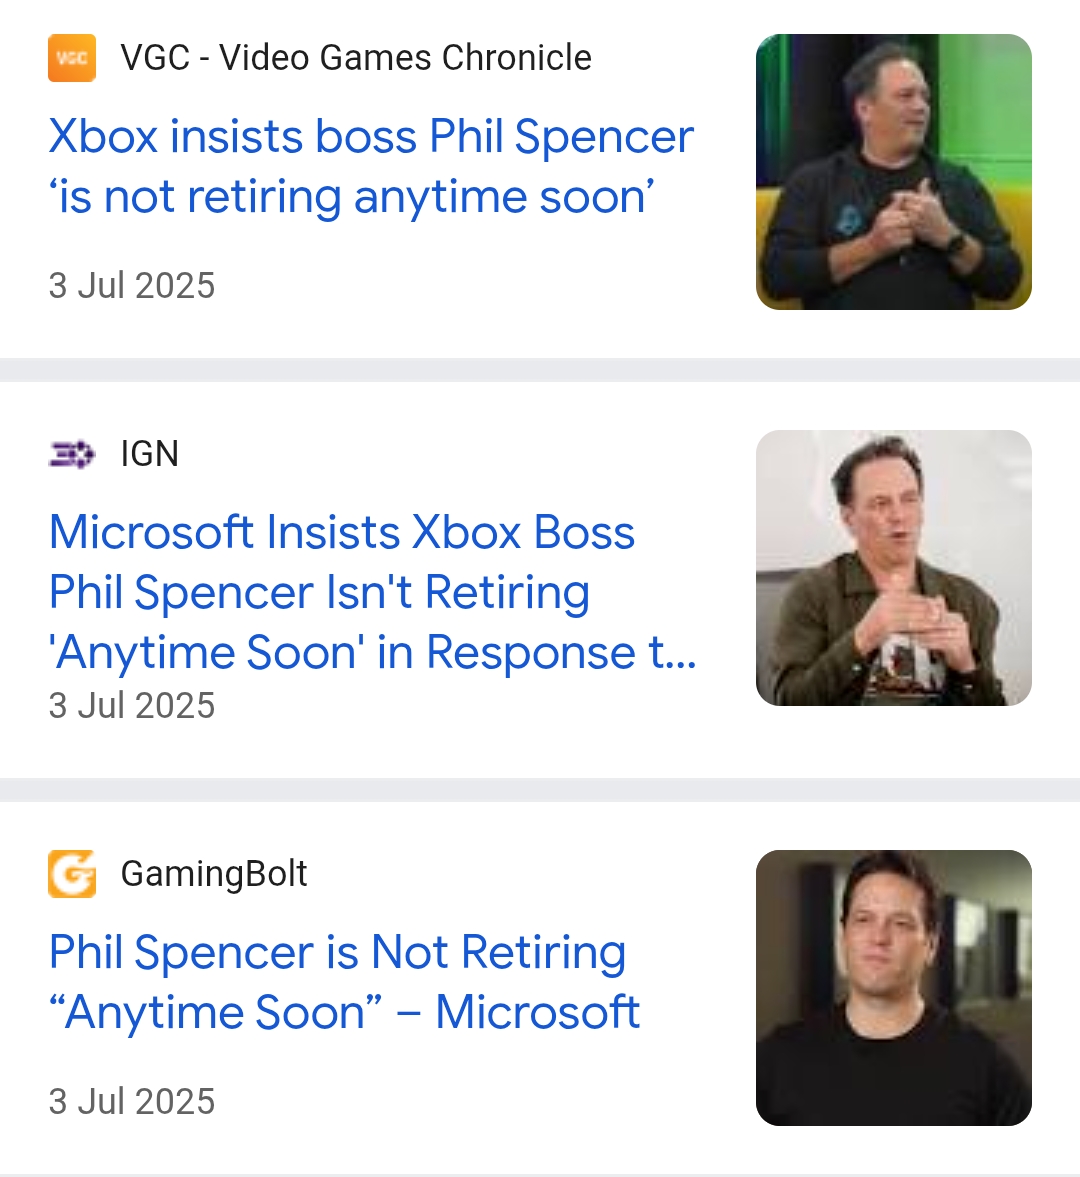This screenshot has height=1177, width=1080.
Task: Open the "Phil Spencer is Not Retiring" headline
Action: 337,952
